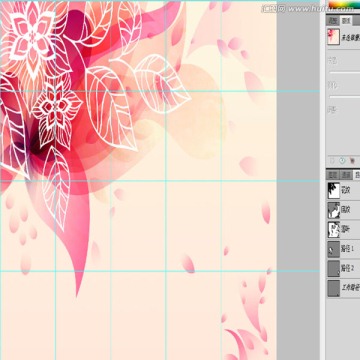Select the 路径 1 path
Screen dimensions: 360x360
point(344,249)
